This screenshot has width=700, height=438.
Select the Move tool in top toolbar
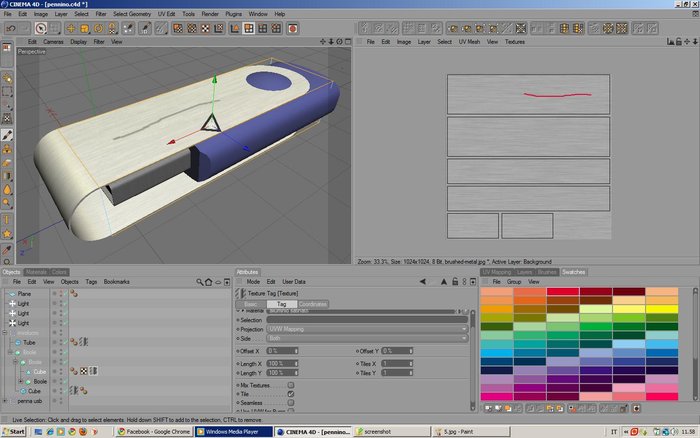[71, 29]
